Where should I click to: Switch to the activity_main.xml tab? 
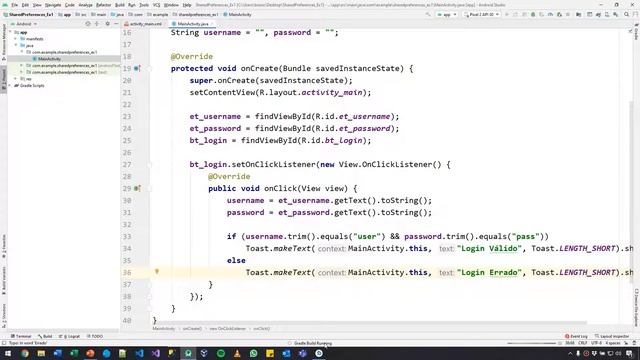point(143,24)
